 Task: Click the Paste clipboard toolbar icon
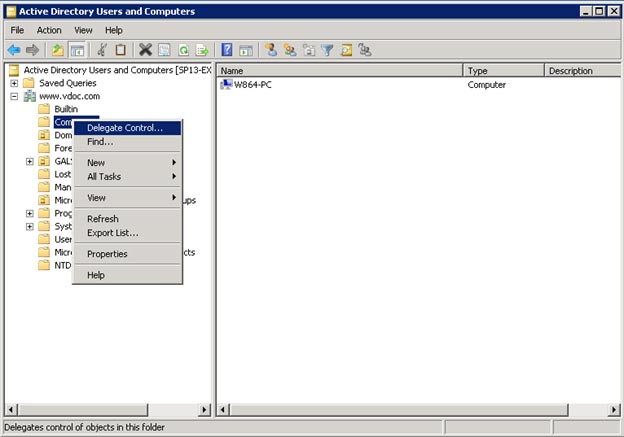121,50
